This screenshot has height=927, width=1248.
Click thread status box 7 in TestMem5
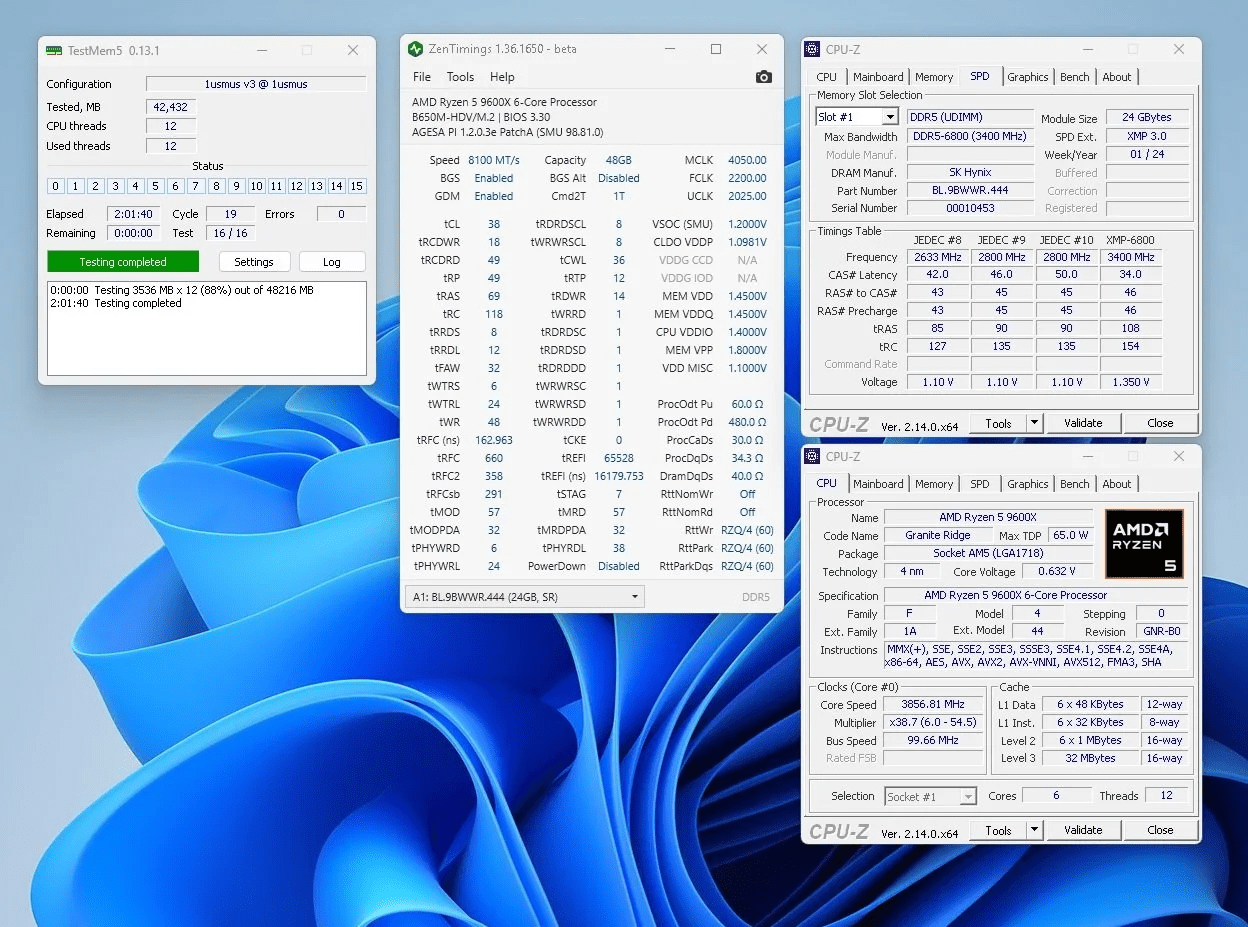tap(196, 186)
